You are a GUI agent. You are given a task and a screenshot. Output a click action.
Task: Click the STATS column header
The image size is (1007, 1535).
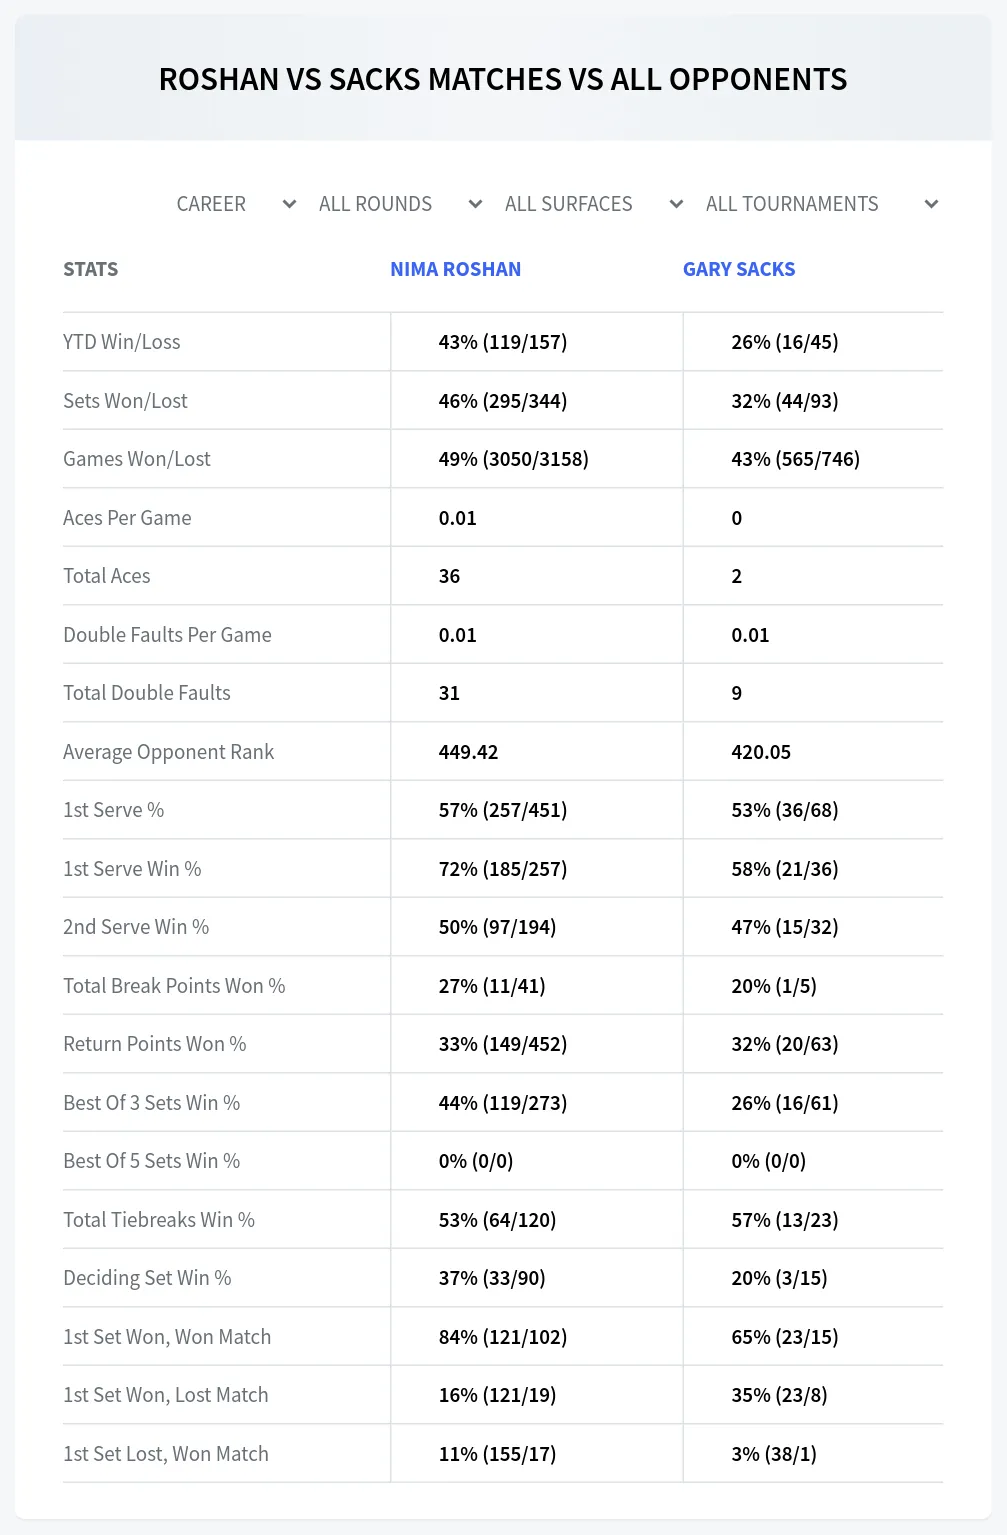tap(90, 269)
